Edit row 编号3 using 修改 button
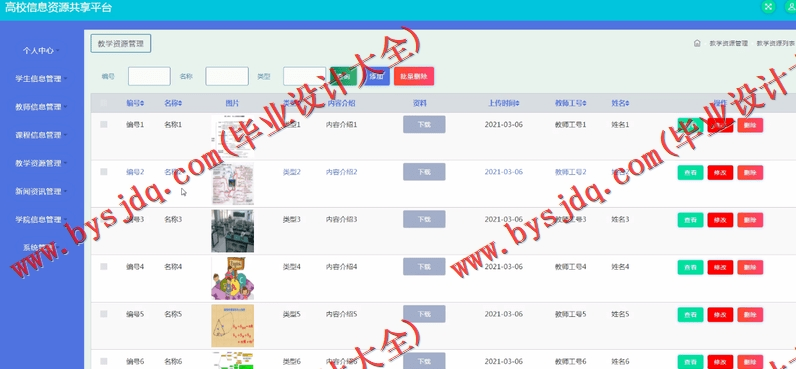 coord(720,220)
